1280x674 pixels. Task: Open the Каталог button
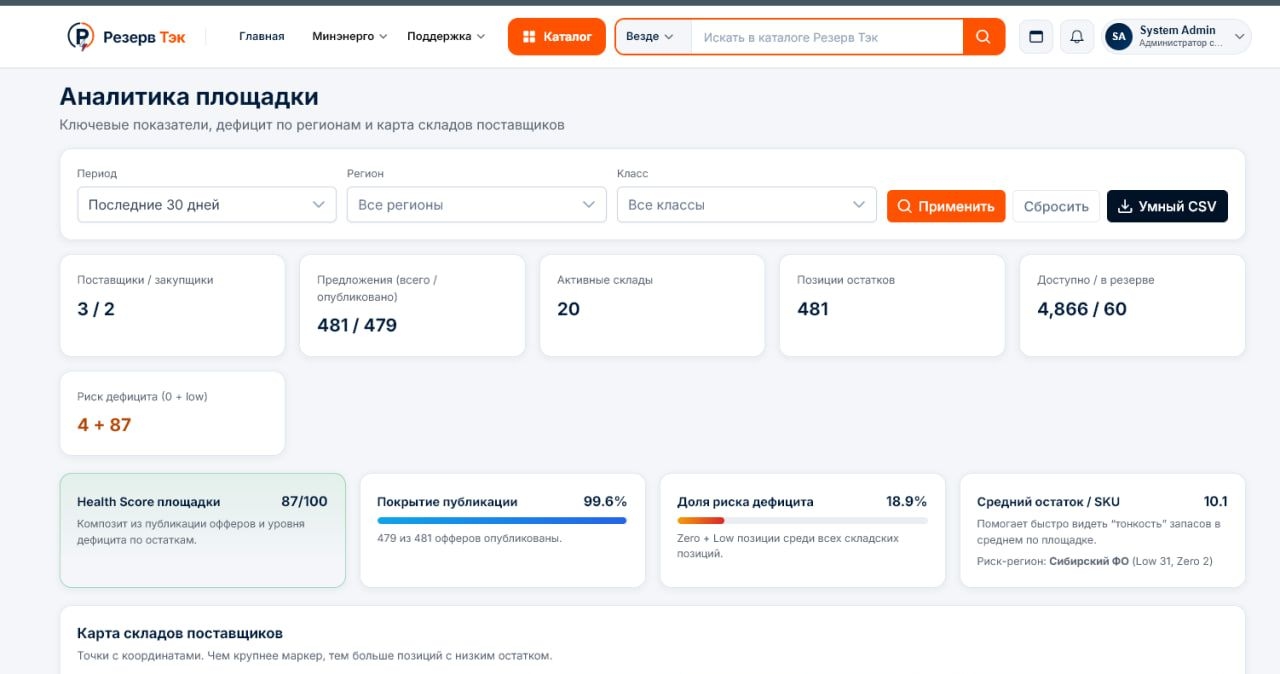point(557,37)
